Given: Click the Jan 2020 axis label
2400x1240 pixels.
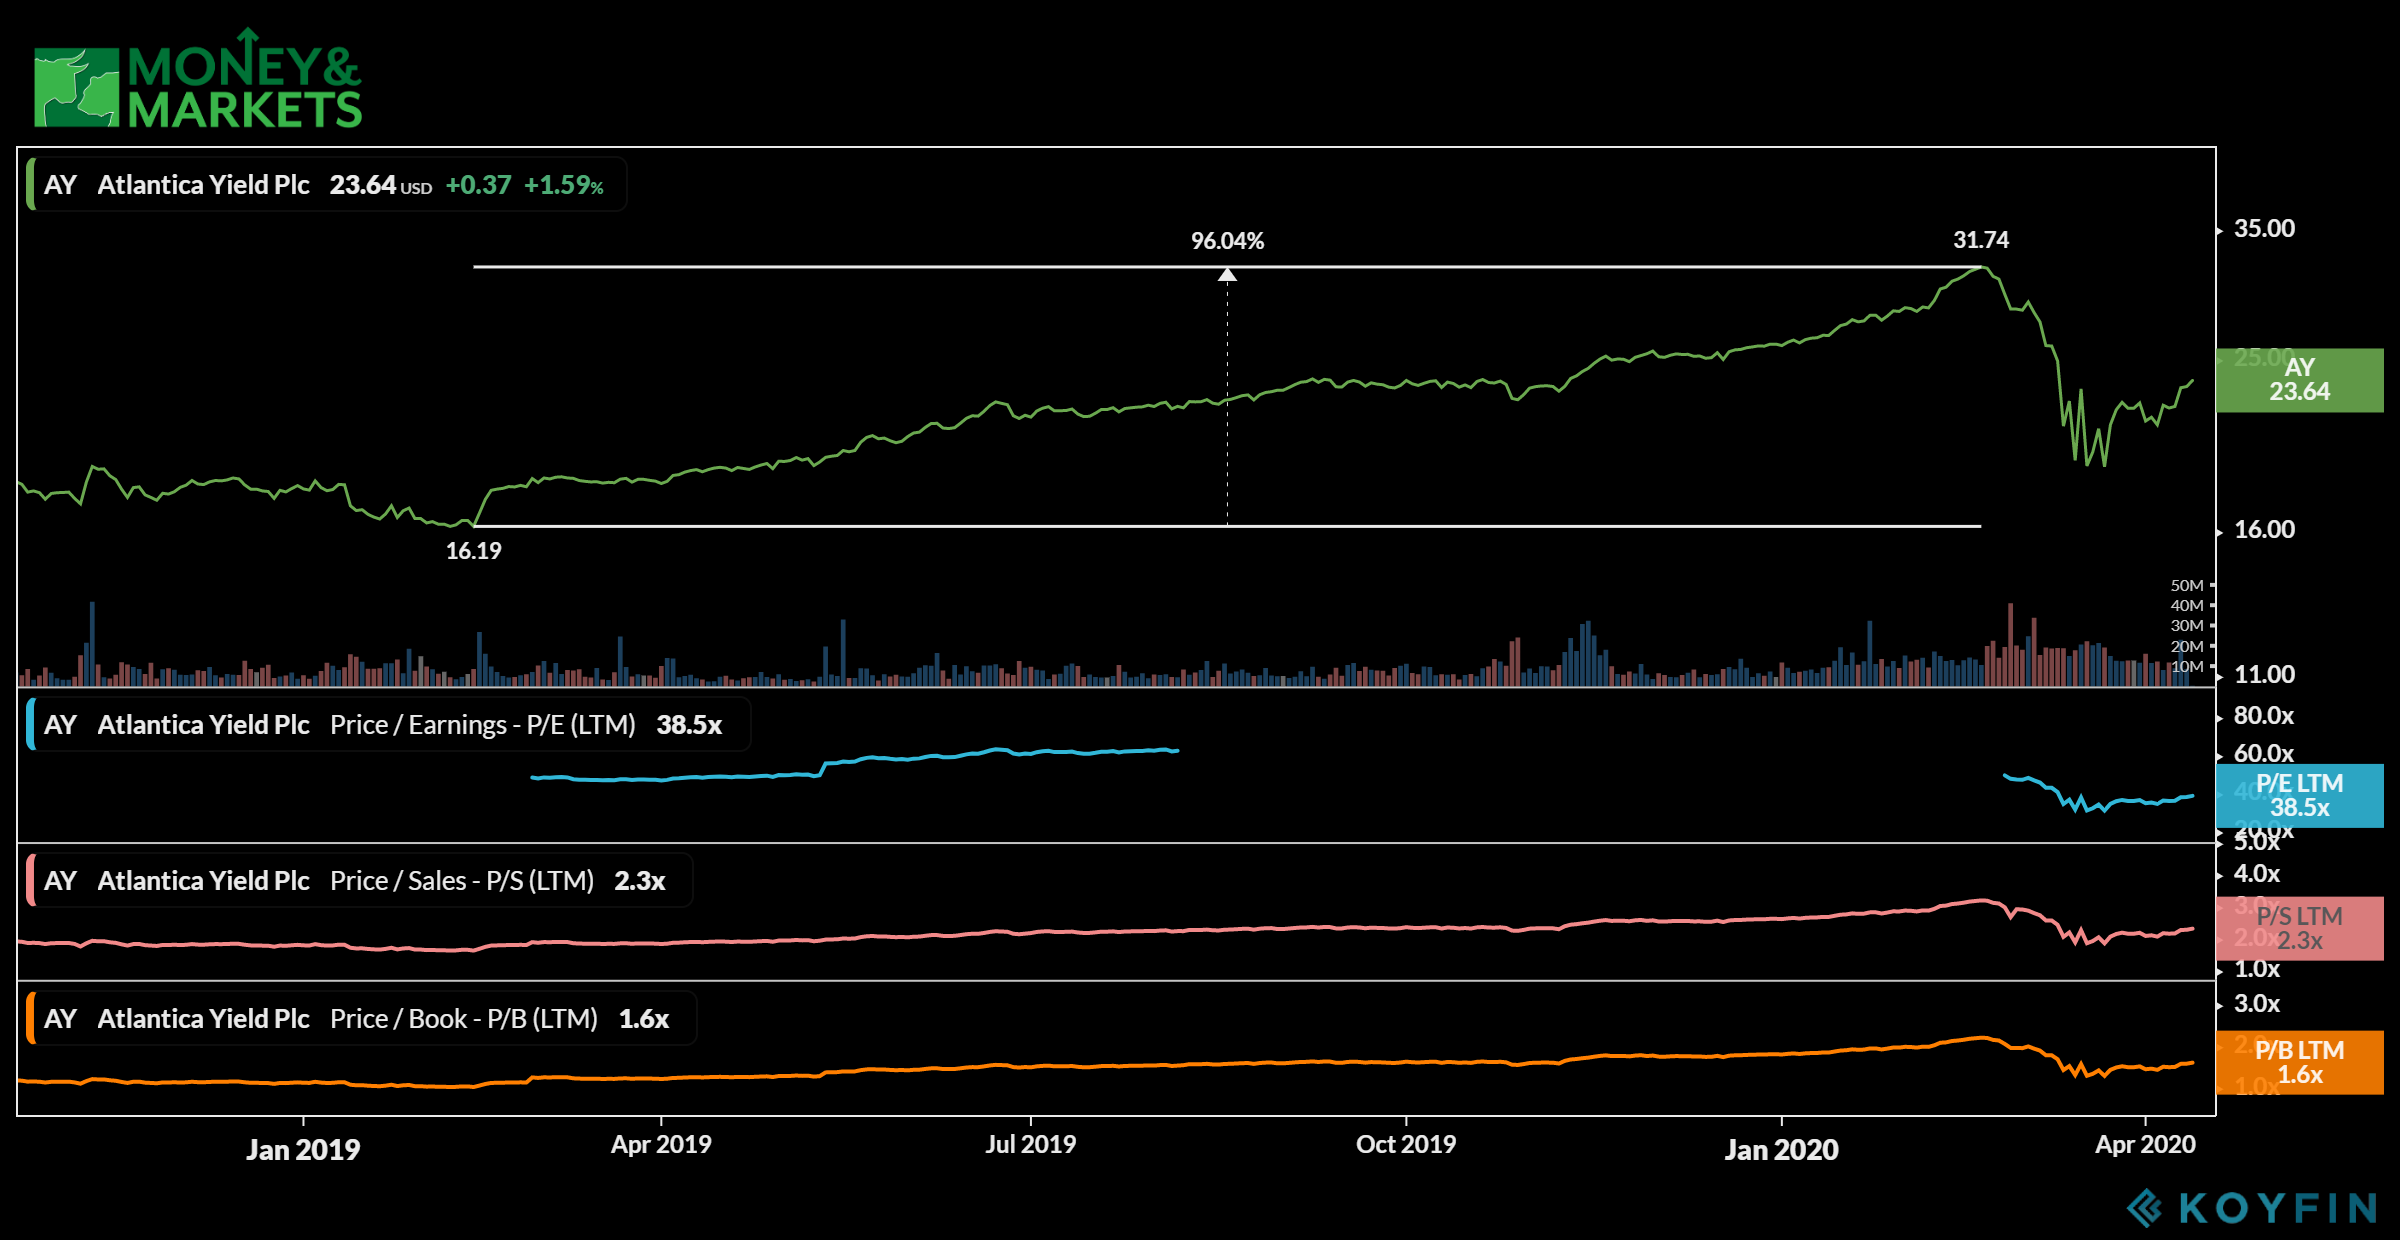Looking at the screenshot, I should pyautogui.click(x=1781, y=1150).
